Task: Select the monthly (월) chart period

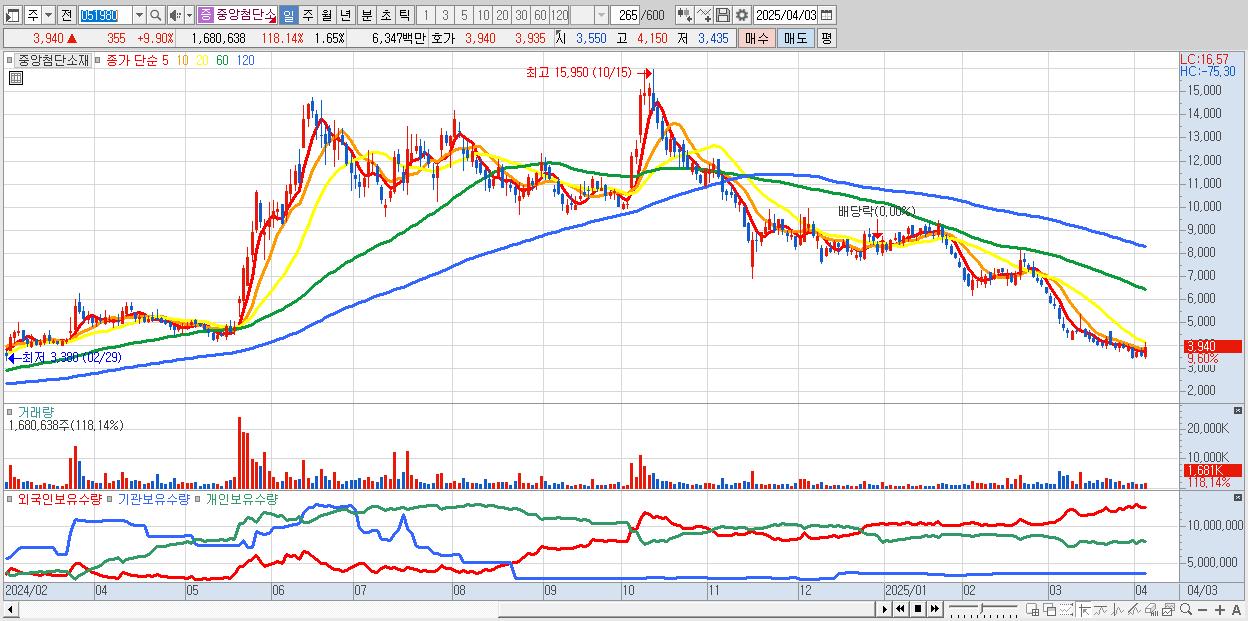Action: [326, 15]
